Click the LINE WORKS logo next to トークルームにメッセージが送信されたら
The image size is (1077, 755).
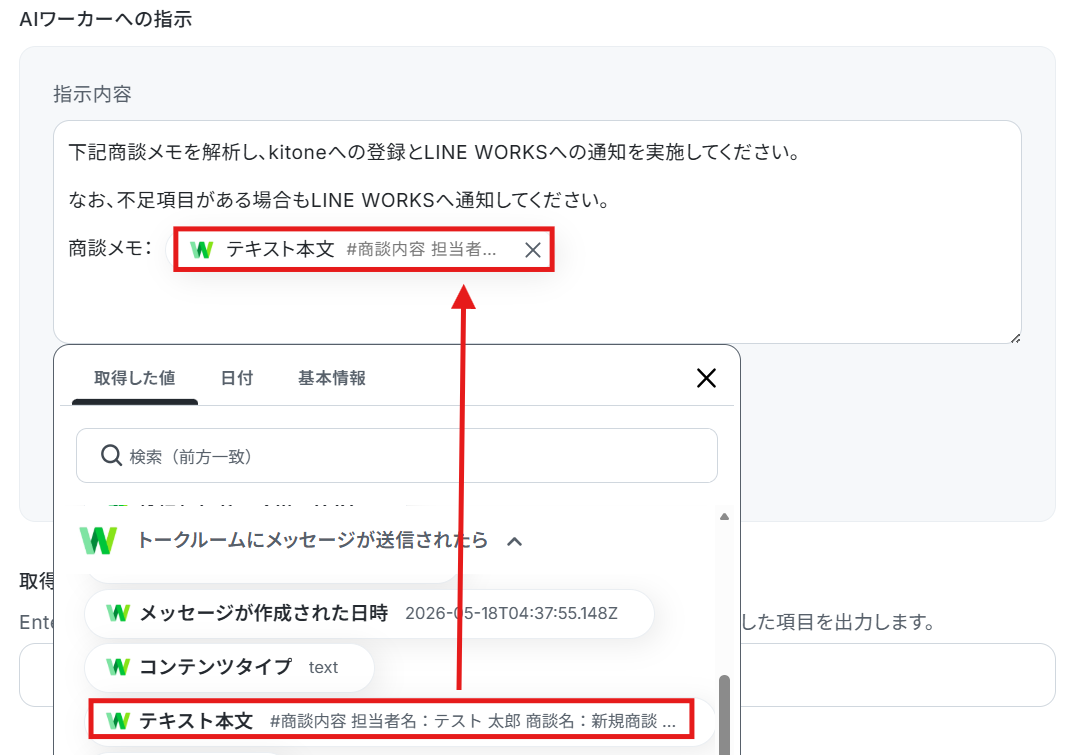coord(98,541)
